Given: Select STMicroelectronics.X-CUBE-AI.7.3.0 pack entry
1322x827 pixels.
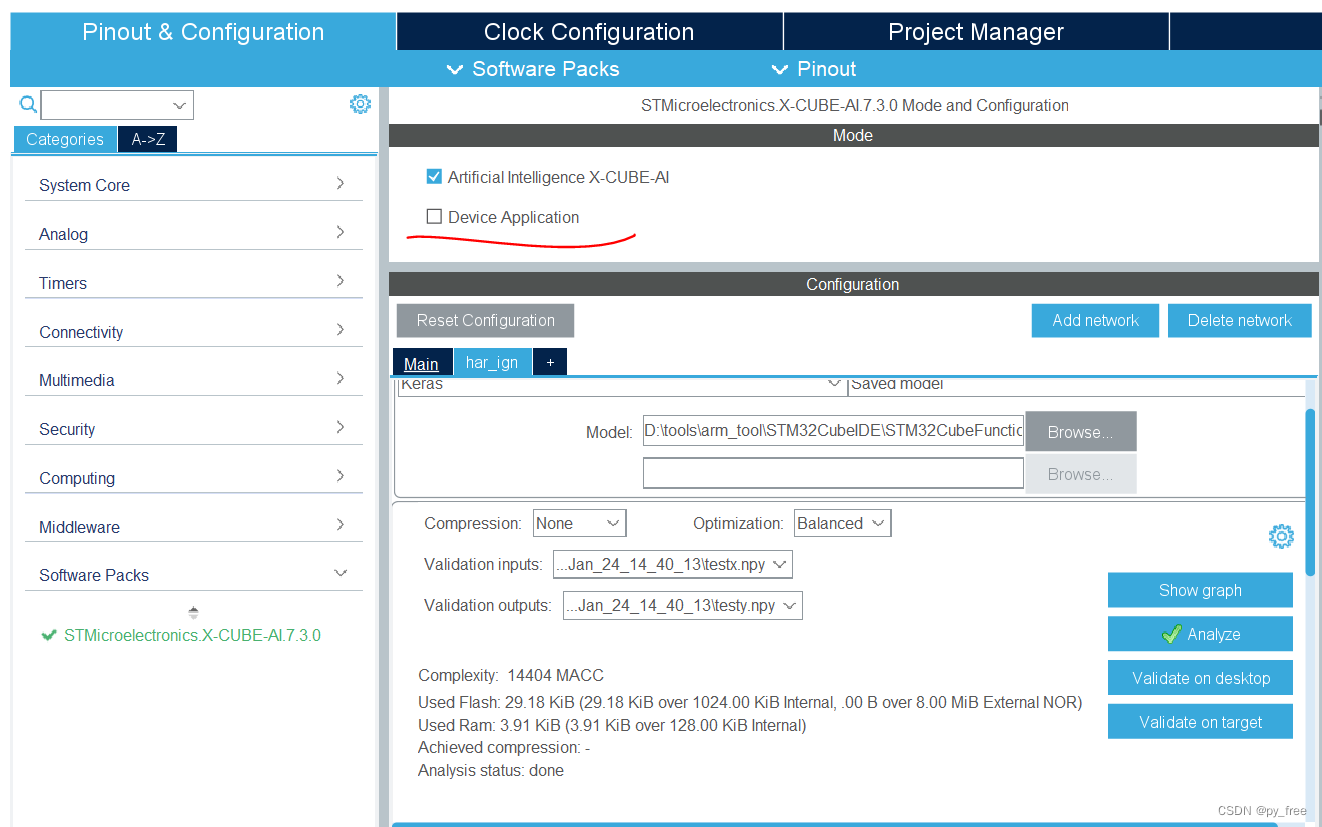Looking at the screenshot, I should (192, 635).
